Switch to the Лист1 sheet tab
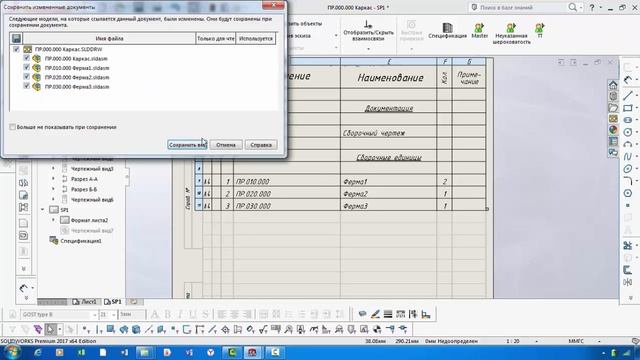 (x=85, y=302)
